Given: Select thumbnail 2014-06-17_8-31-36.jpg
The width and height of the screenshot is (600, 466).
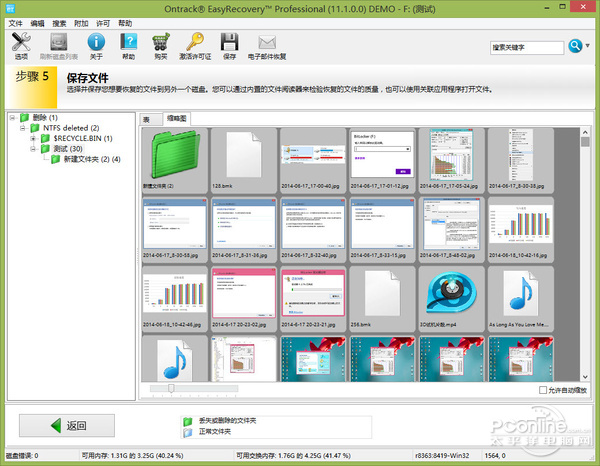Looking at the screenshot, I should (x=244, y=229).
